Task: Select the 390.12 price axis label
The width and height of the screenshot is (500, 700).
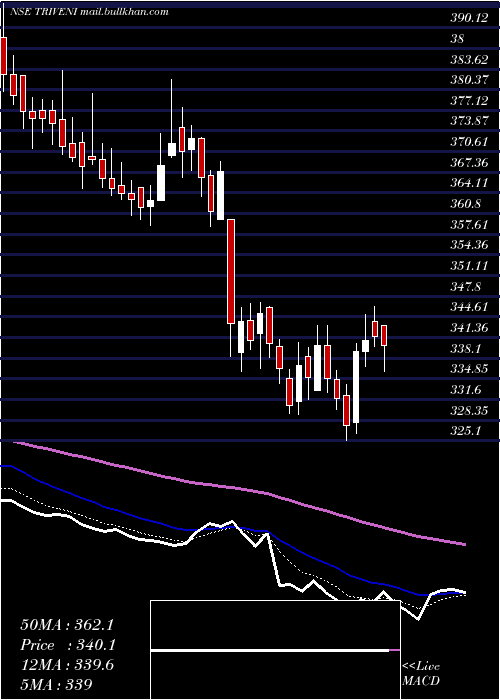Action: tap(469, 18)
